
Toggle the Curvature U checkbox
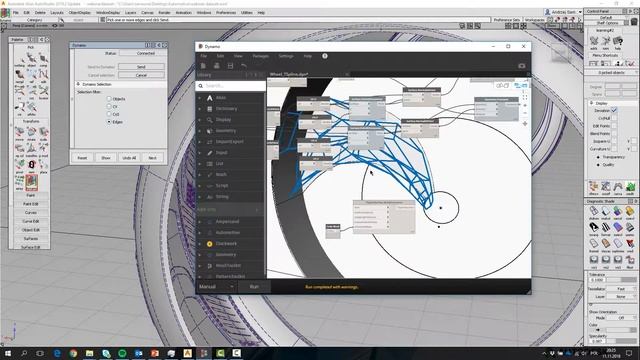(614, 149)
